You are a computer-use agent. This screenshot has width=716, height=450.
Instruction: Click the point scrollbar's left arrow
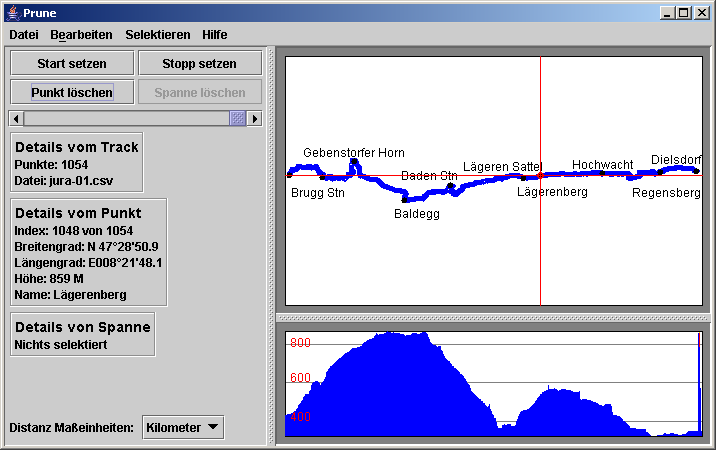(16, 118)
